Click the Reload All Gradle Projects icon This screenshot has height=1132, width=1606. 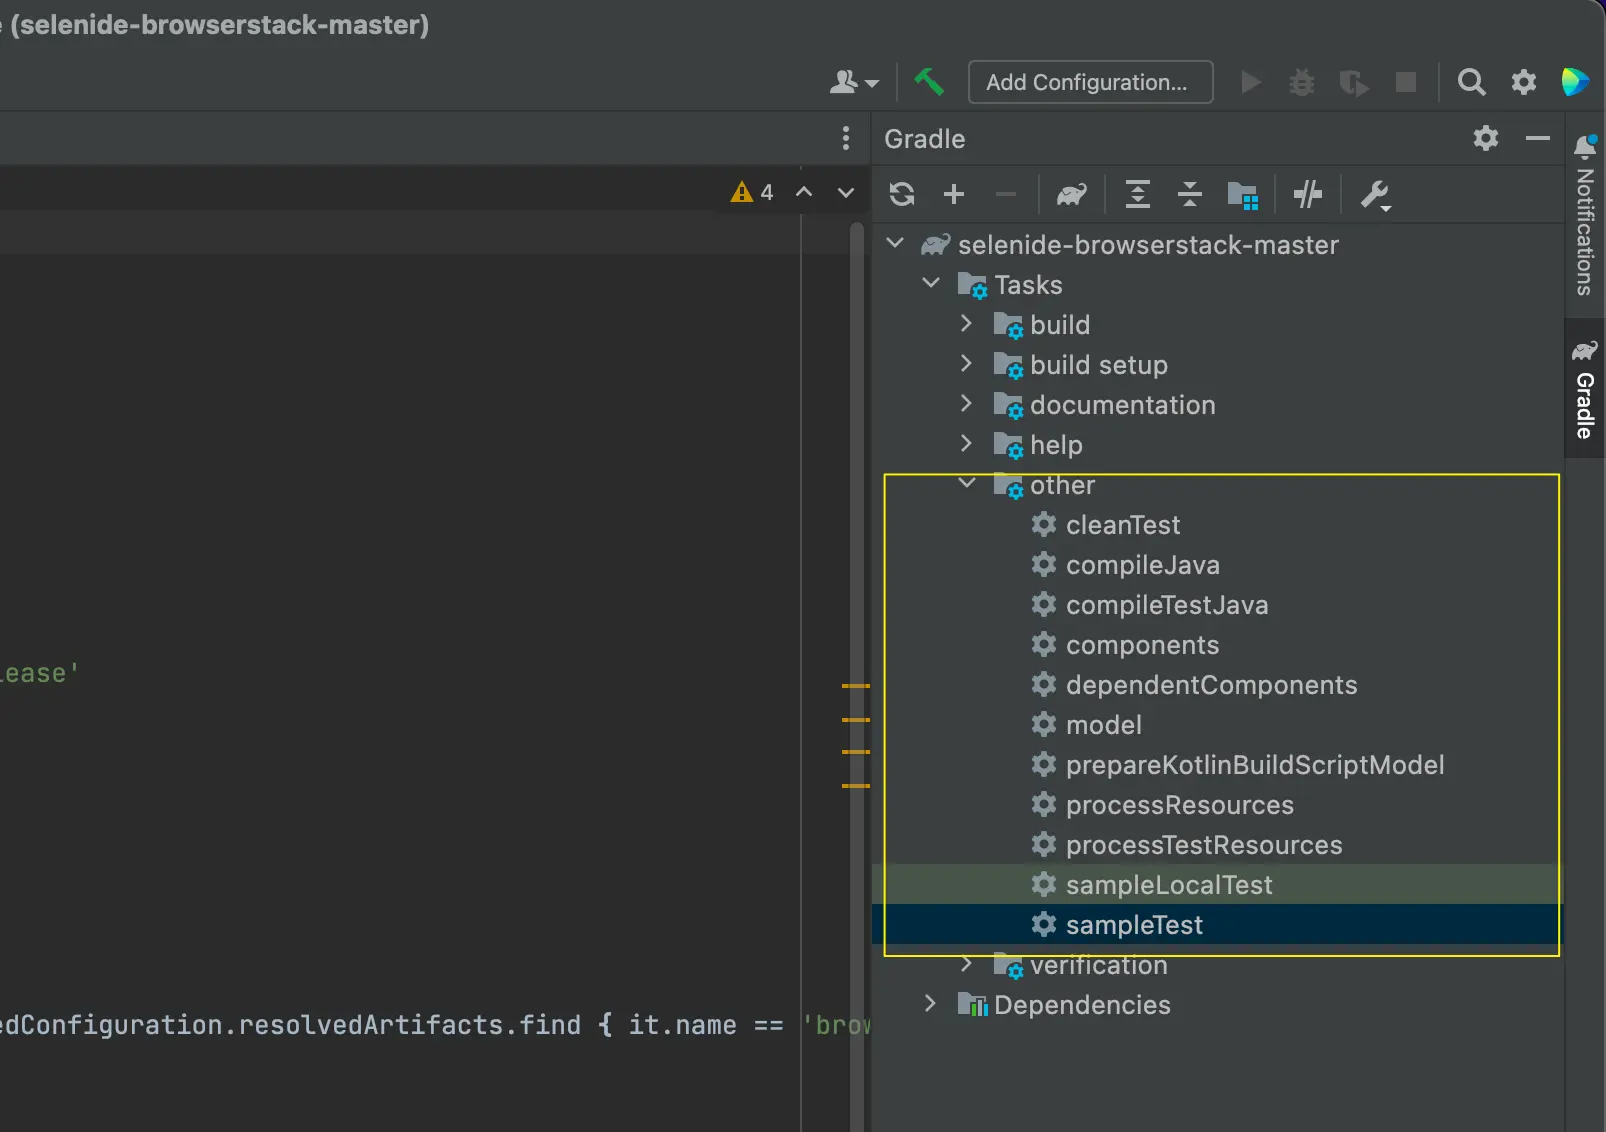pos(902,194)
